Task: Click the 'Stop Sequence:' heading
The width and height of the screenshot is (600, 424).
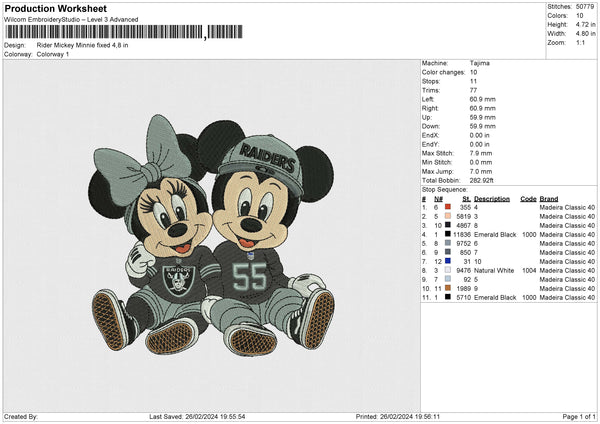Action: [x=445, y=190]
